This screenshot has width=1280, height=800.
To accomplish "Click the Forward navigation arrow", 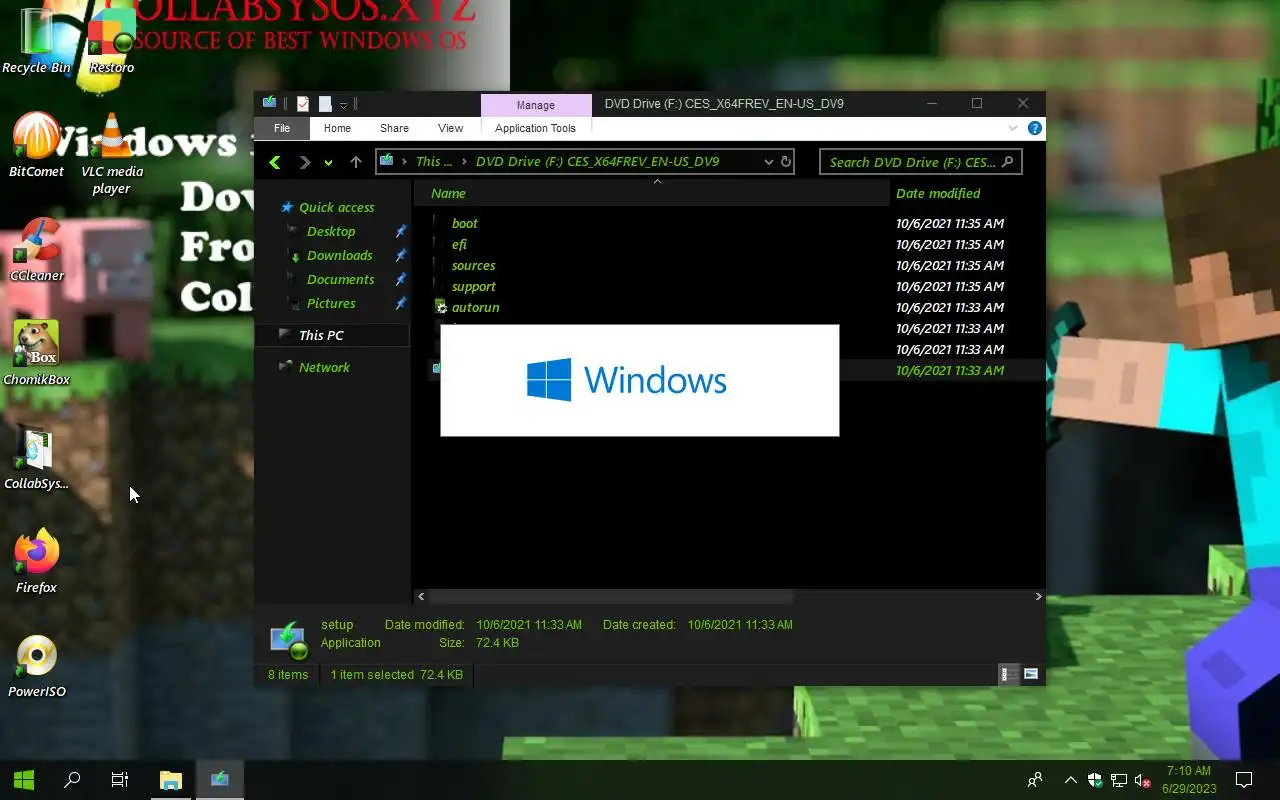I will [x=305, y=162].
